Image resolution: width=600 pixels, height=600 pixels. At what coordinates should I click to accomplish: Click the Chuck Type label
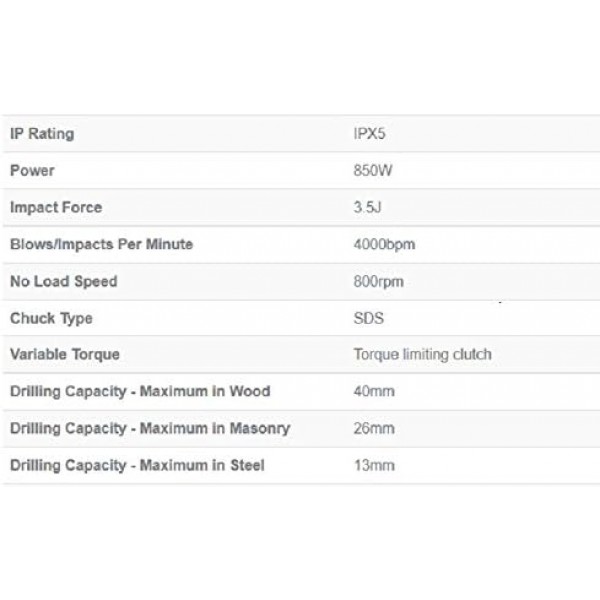(x=51, y=318)
